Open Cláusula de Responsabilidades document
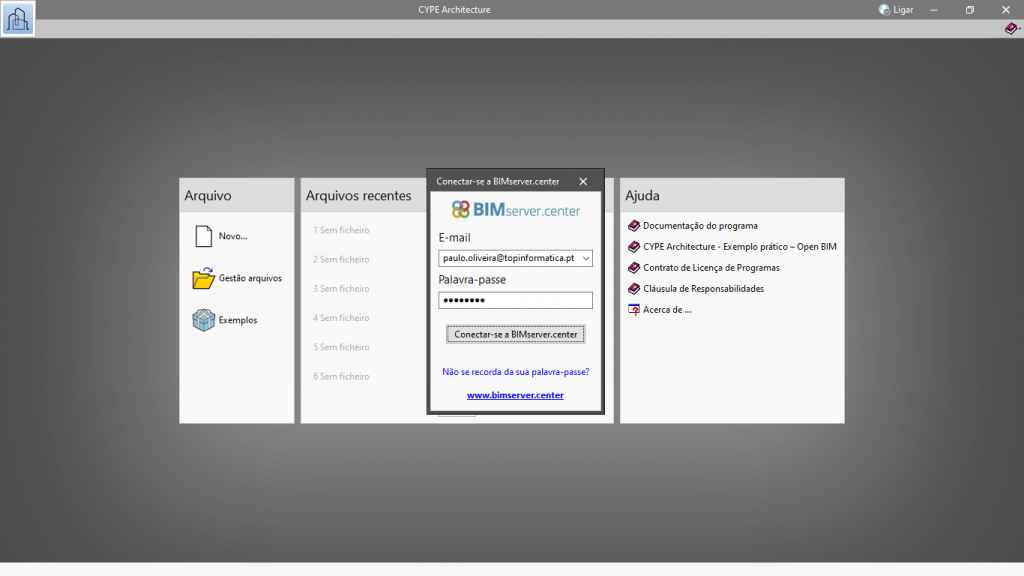 (x=703, y=289)
